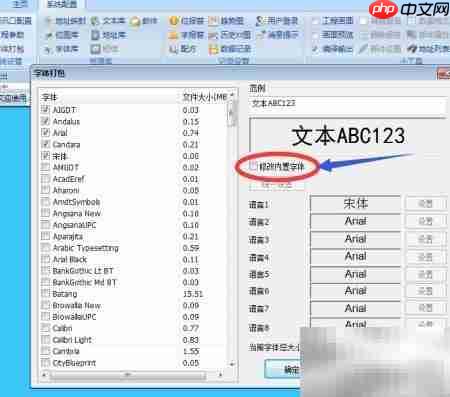Select the Angsana New row in font list
Screen dimensions: 450x397
[133, 213]
